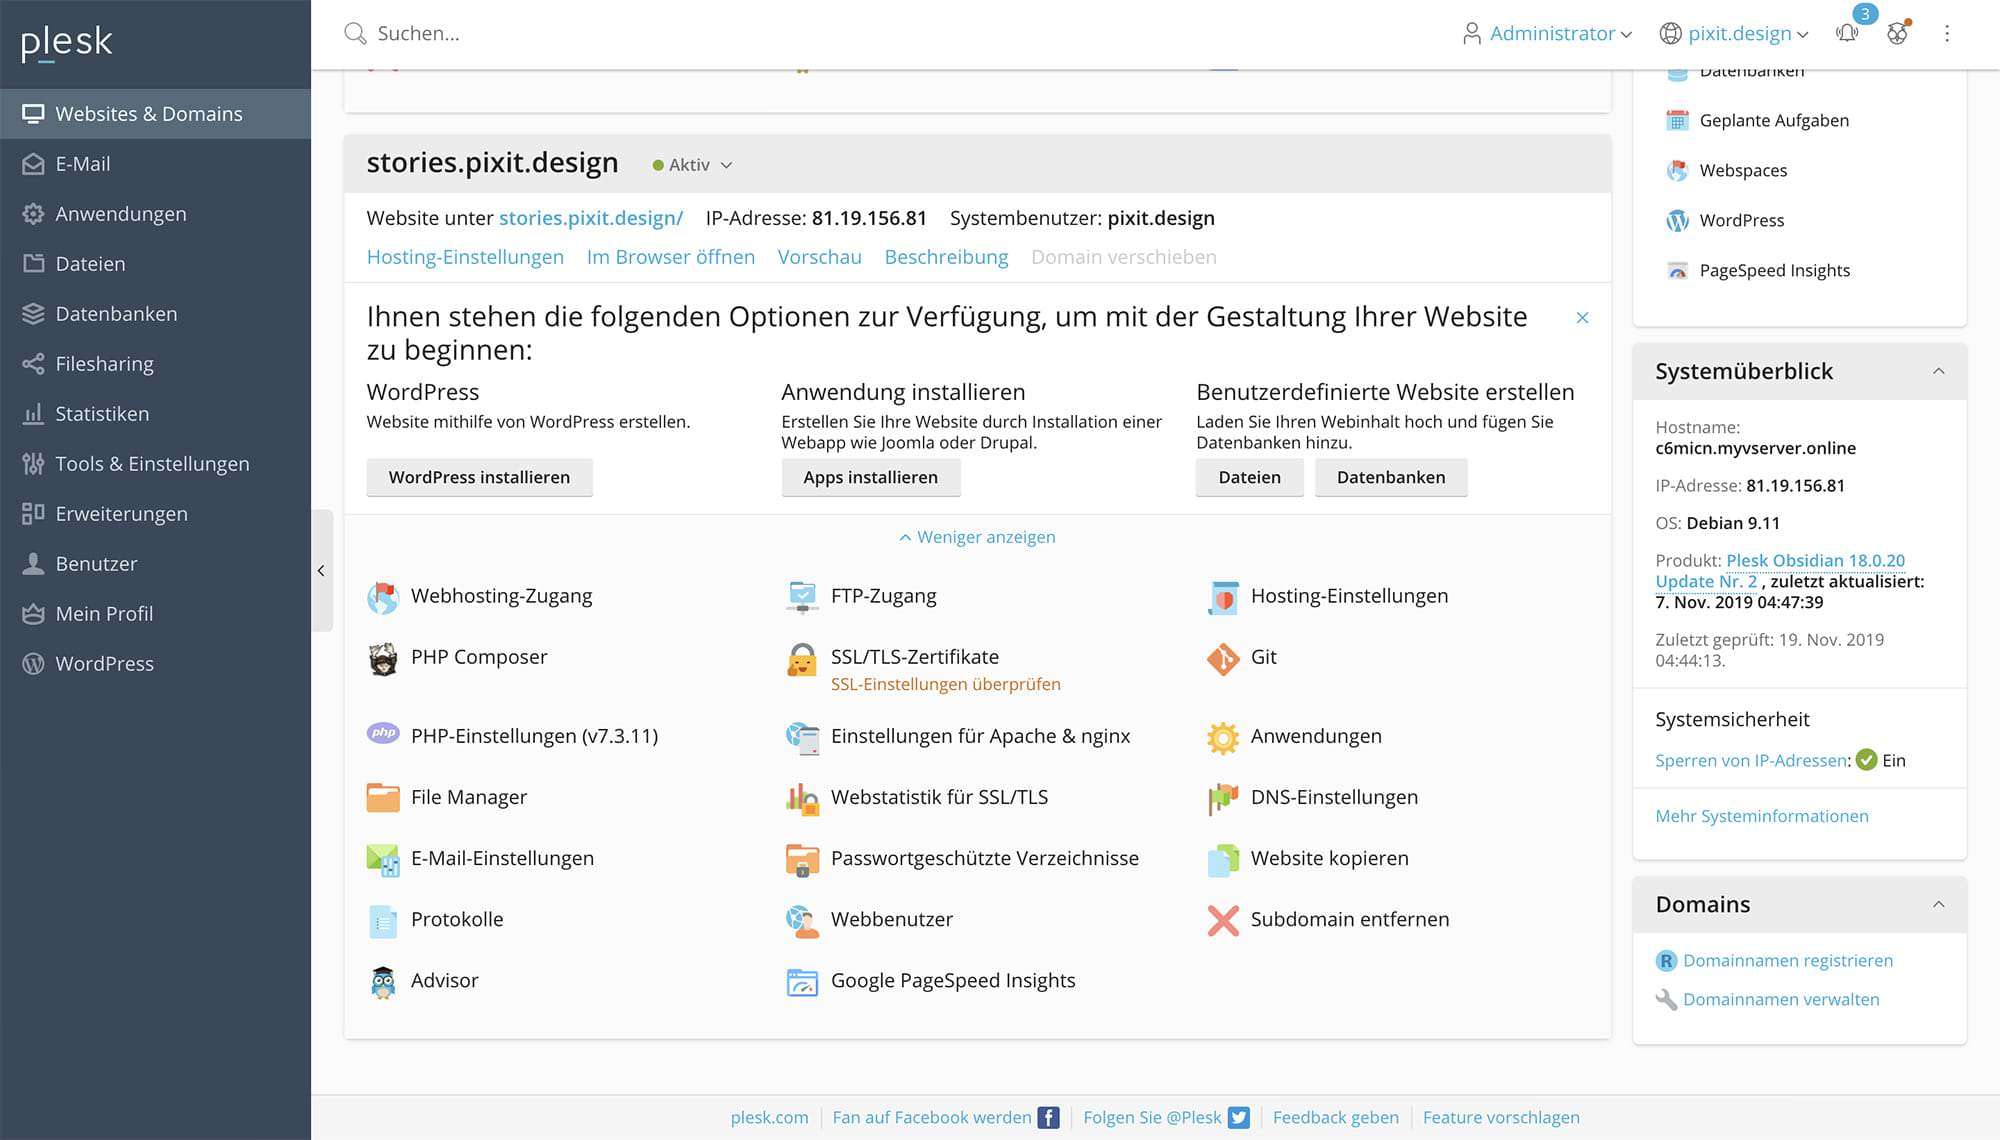Screen dimensions: 2000x1140
Task: Click the Git icon
Action: (1222, 658)
